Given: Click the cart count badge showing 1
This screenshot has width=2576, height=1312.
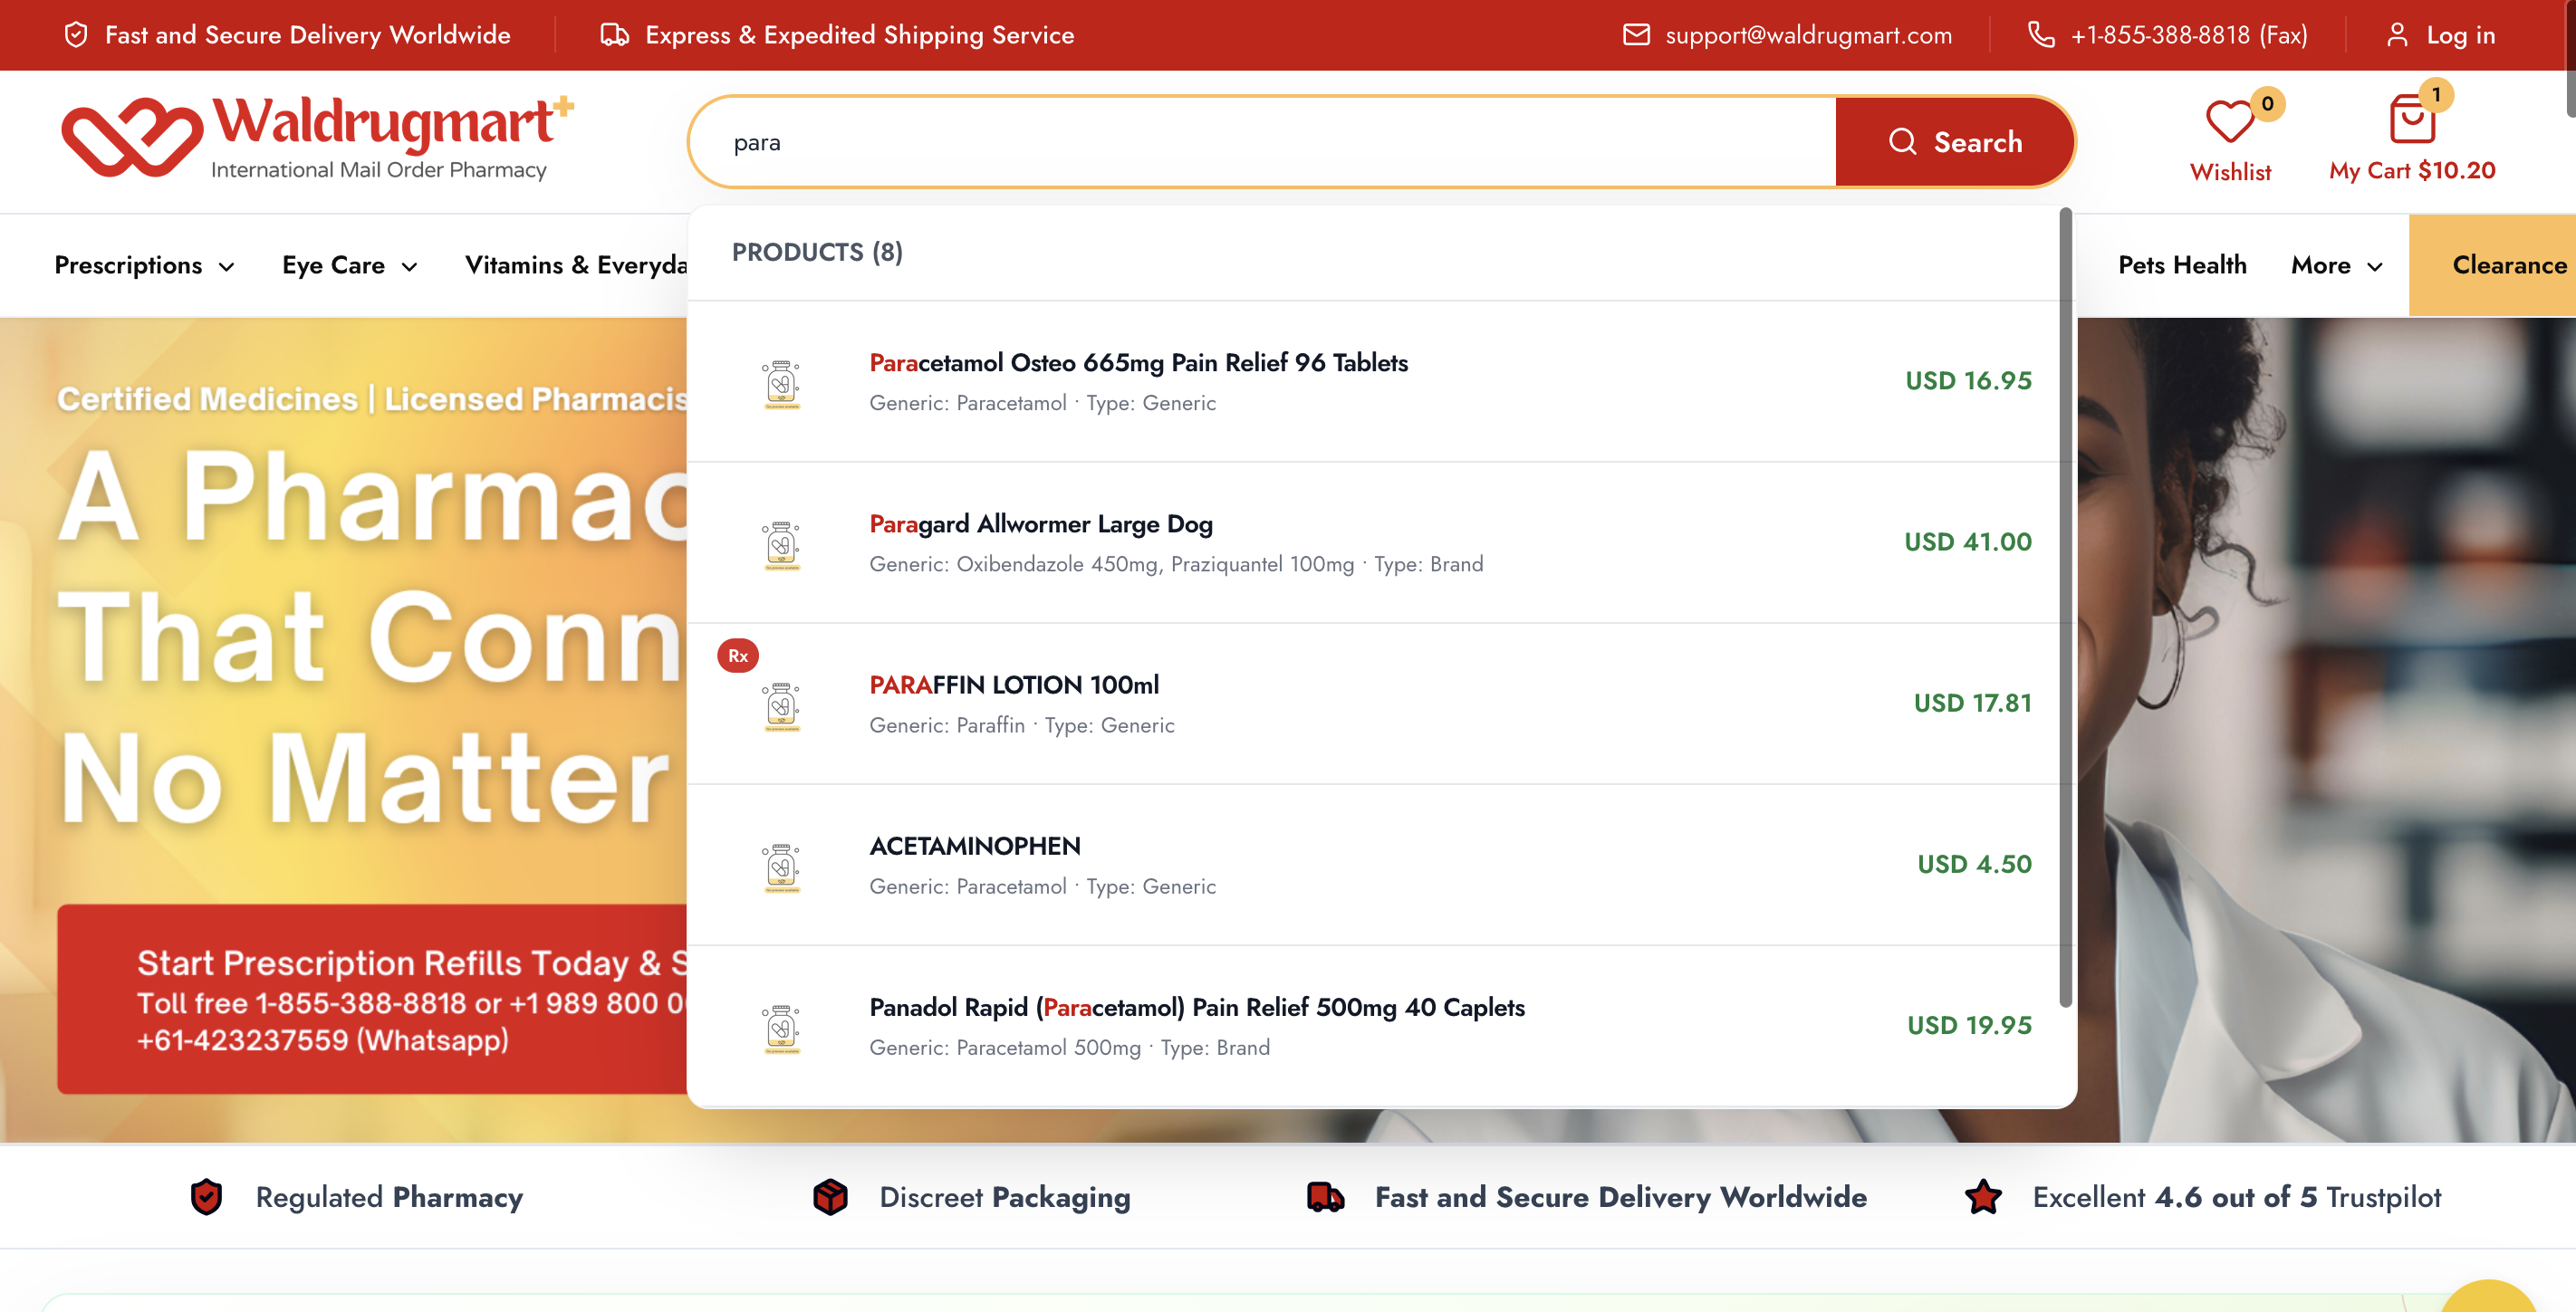Looking at the screenshot, I should [2436, 95].
